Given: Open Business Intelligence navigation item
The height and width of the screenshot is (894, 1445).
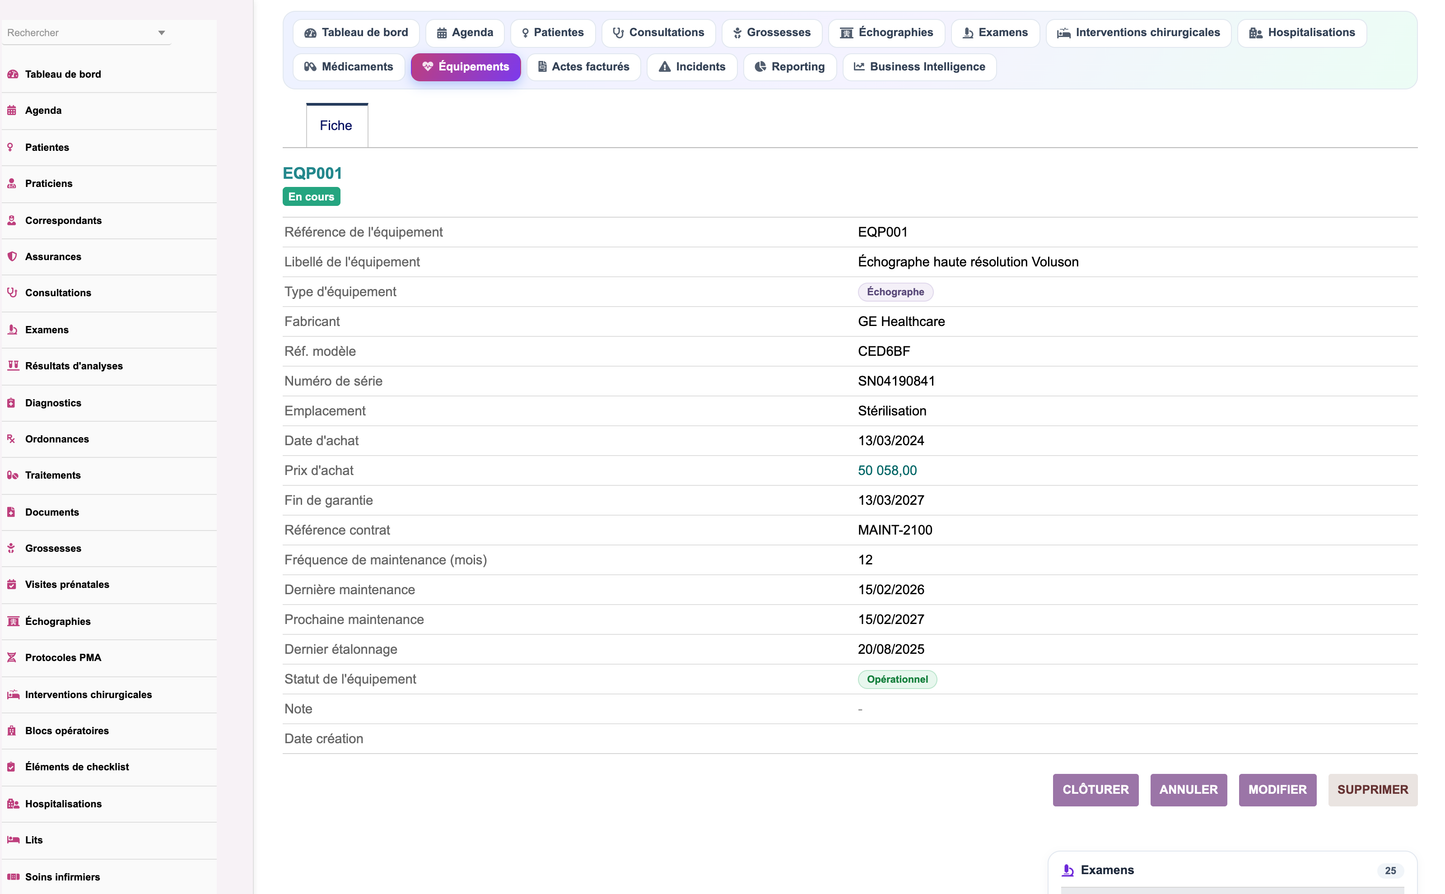Looking at the screenshot, I should click(919, 67).
